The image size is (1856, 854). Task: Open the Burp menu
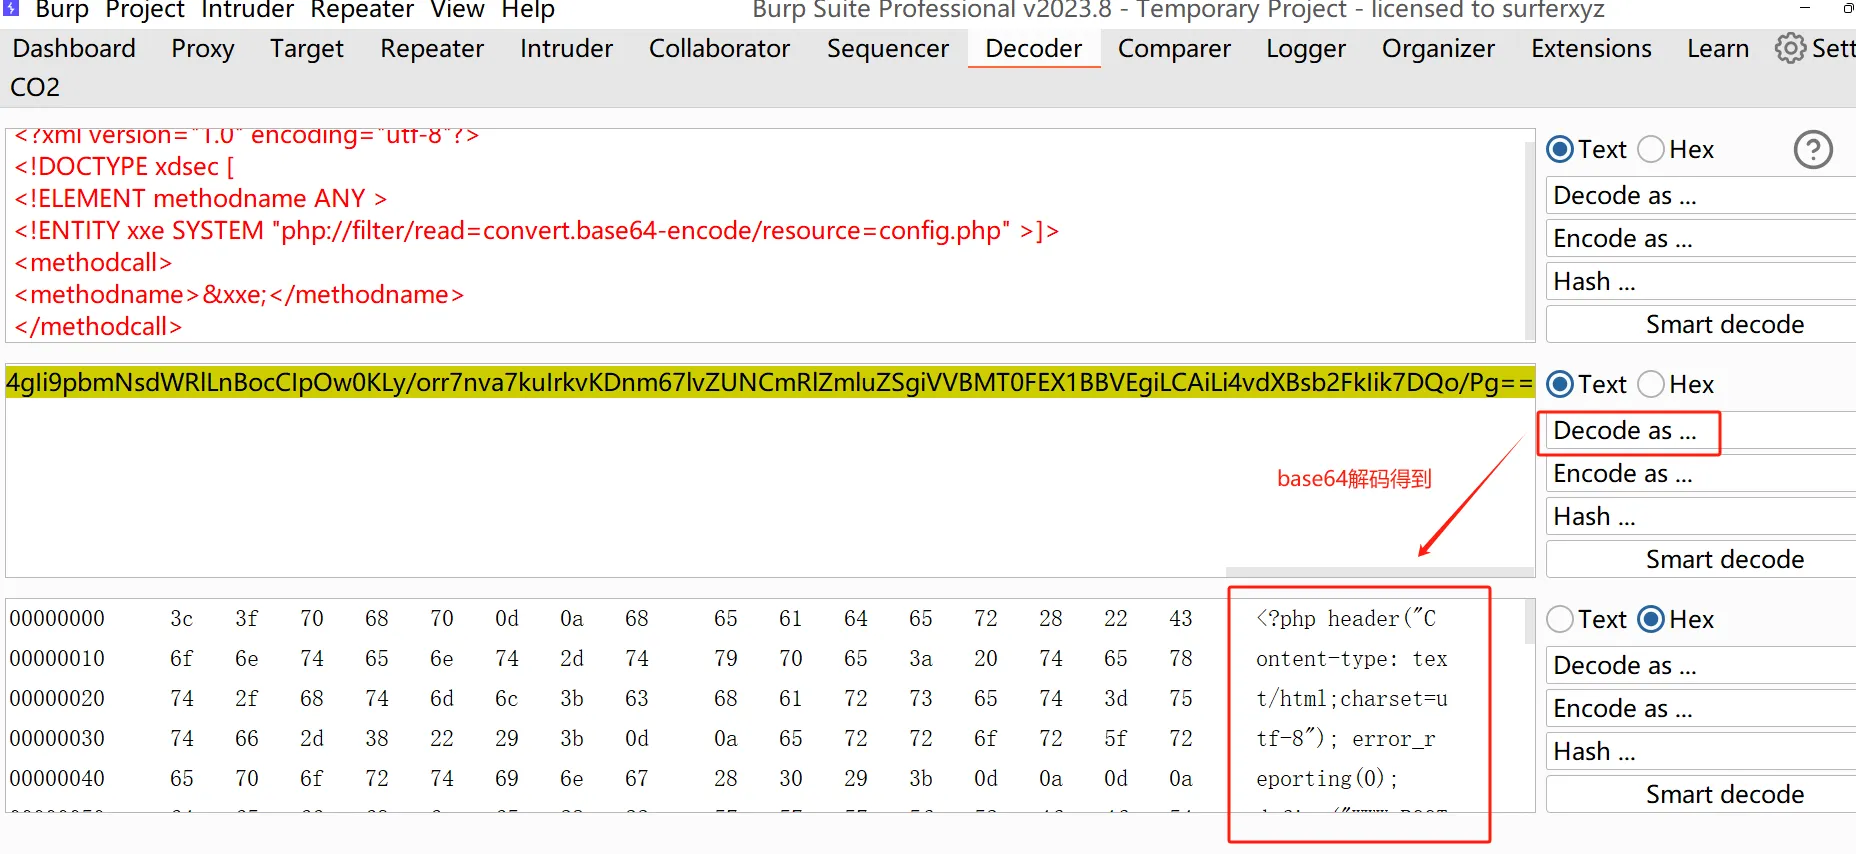62,10
